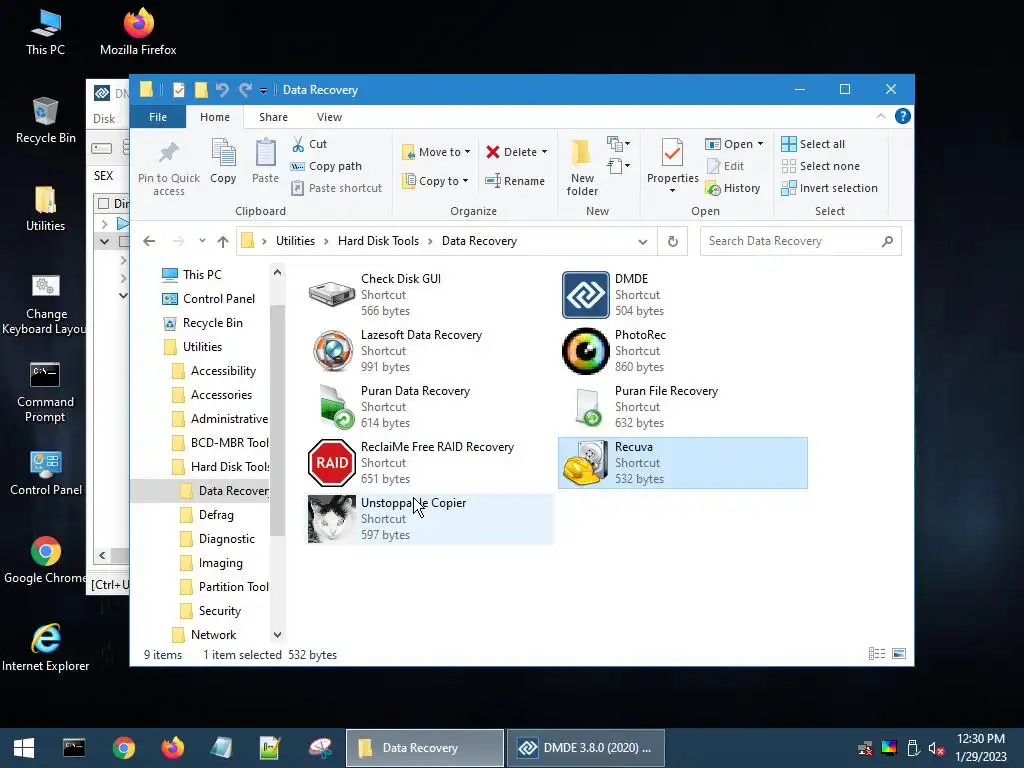This screenshot has width=1024, height=768.
Task: Switch to details view layout icon
Action: click(x=876, y=654)
